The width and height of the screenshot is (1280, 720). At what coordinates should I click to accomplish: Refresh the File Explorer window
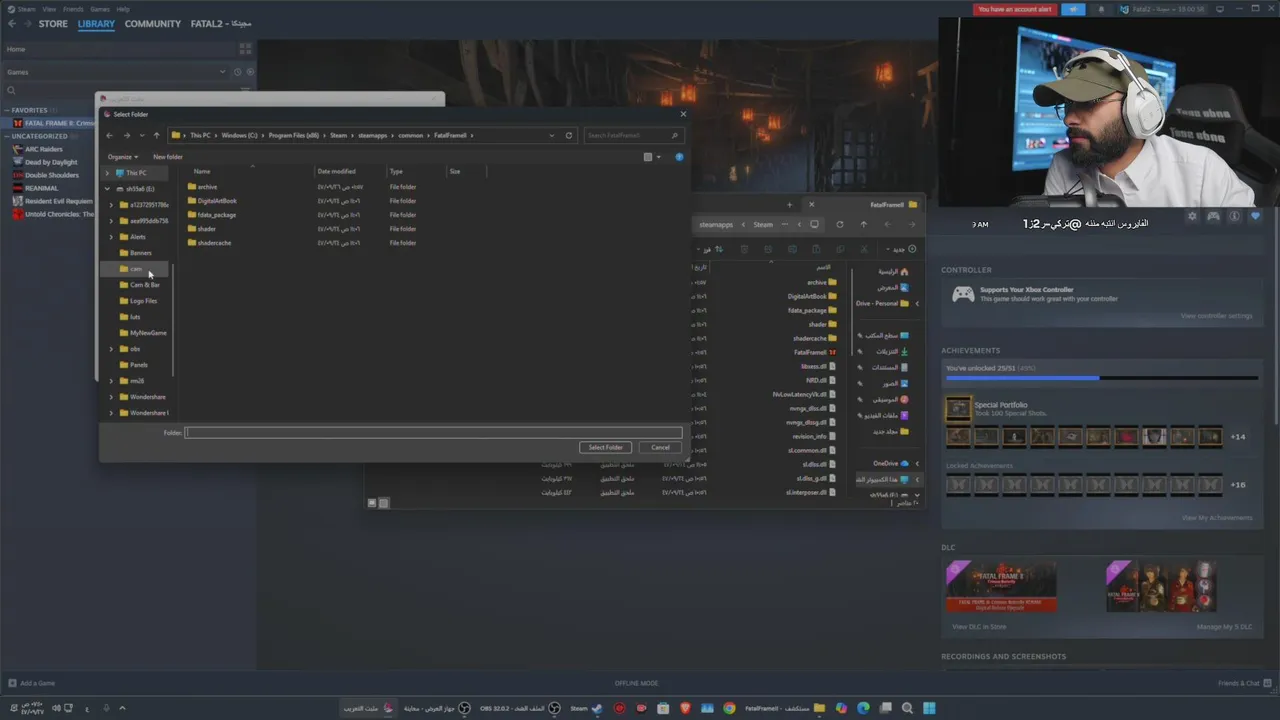click(x=839, y=225)
